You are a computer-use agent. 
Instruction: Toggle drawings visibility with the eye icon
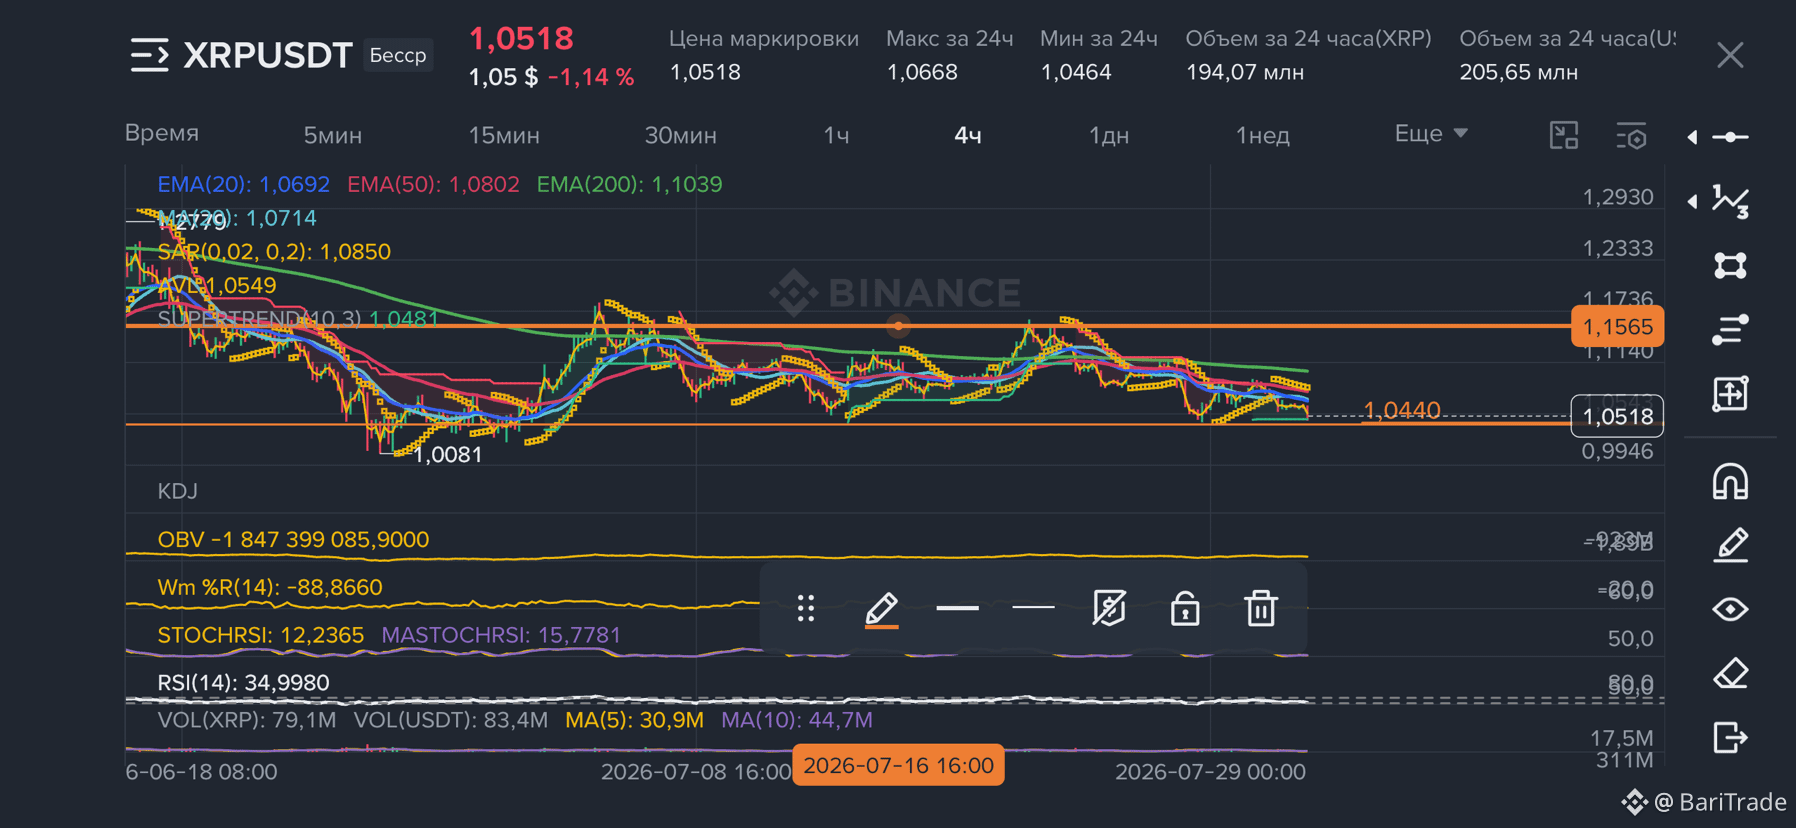pos(1730,609)
